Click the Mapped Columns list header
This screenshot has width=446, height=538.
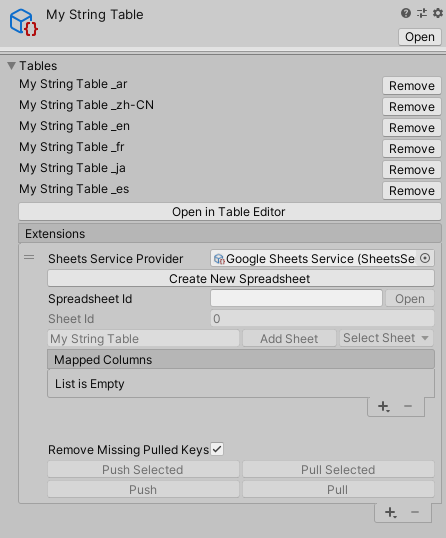tap(241, 359)
